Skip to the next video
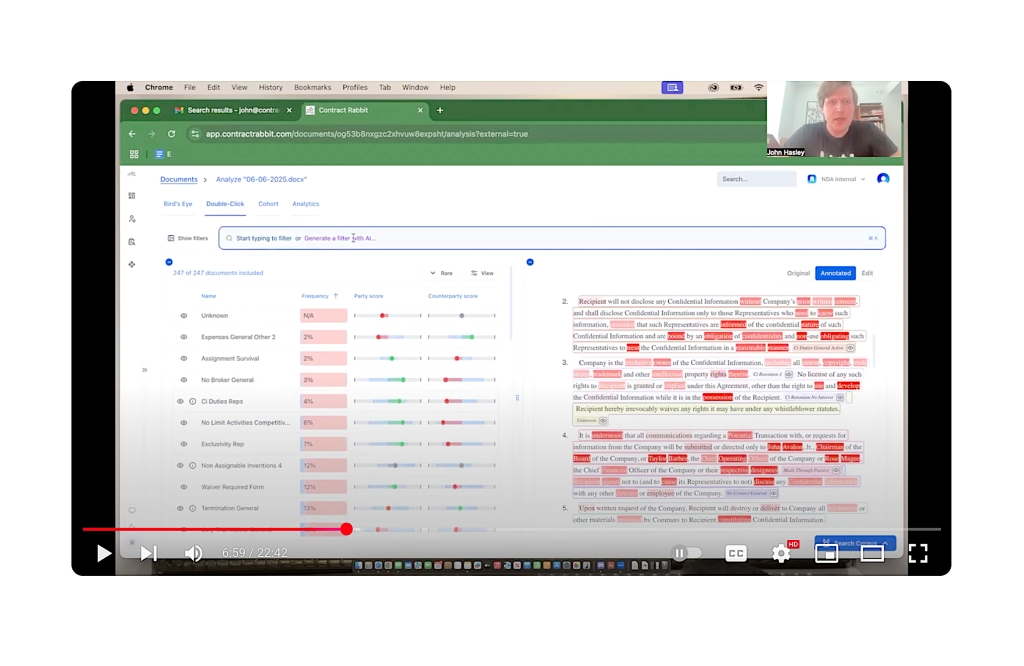Screen dimensions: 1024x666 [149, 553]
